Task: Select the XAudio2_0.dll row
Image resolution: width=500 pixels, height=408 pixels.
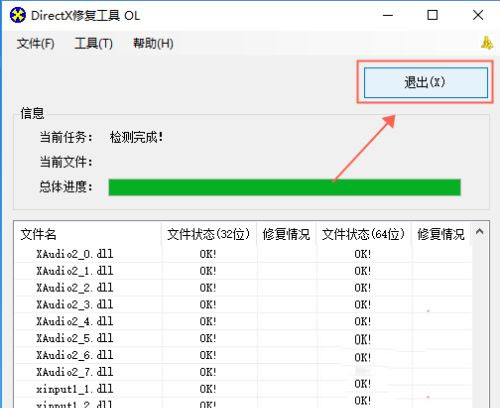Action: [243, 254]
